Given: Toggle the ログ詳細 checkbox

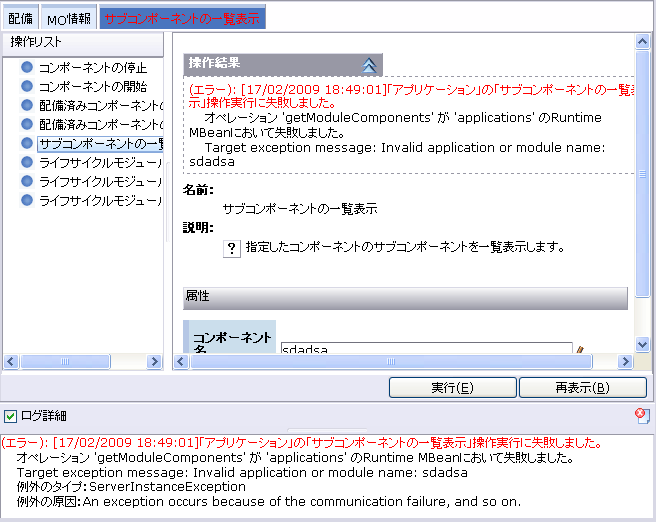Looking at the screenshot, I should coord(10,415).
